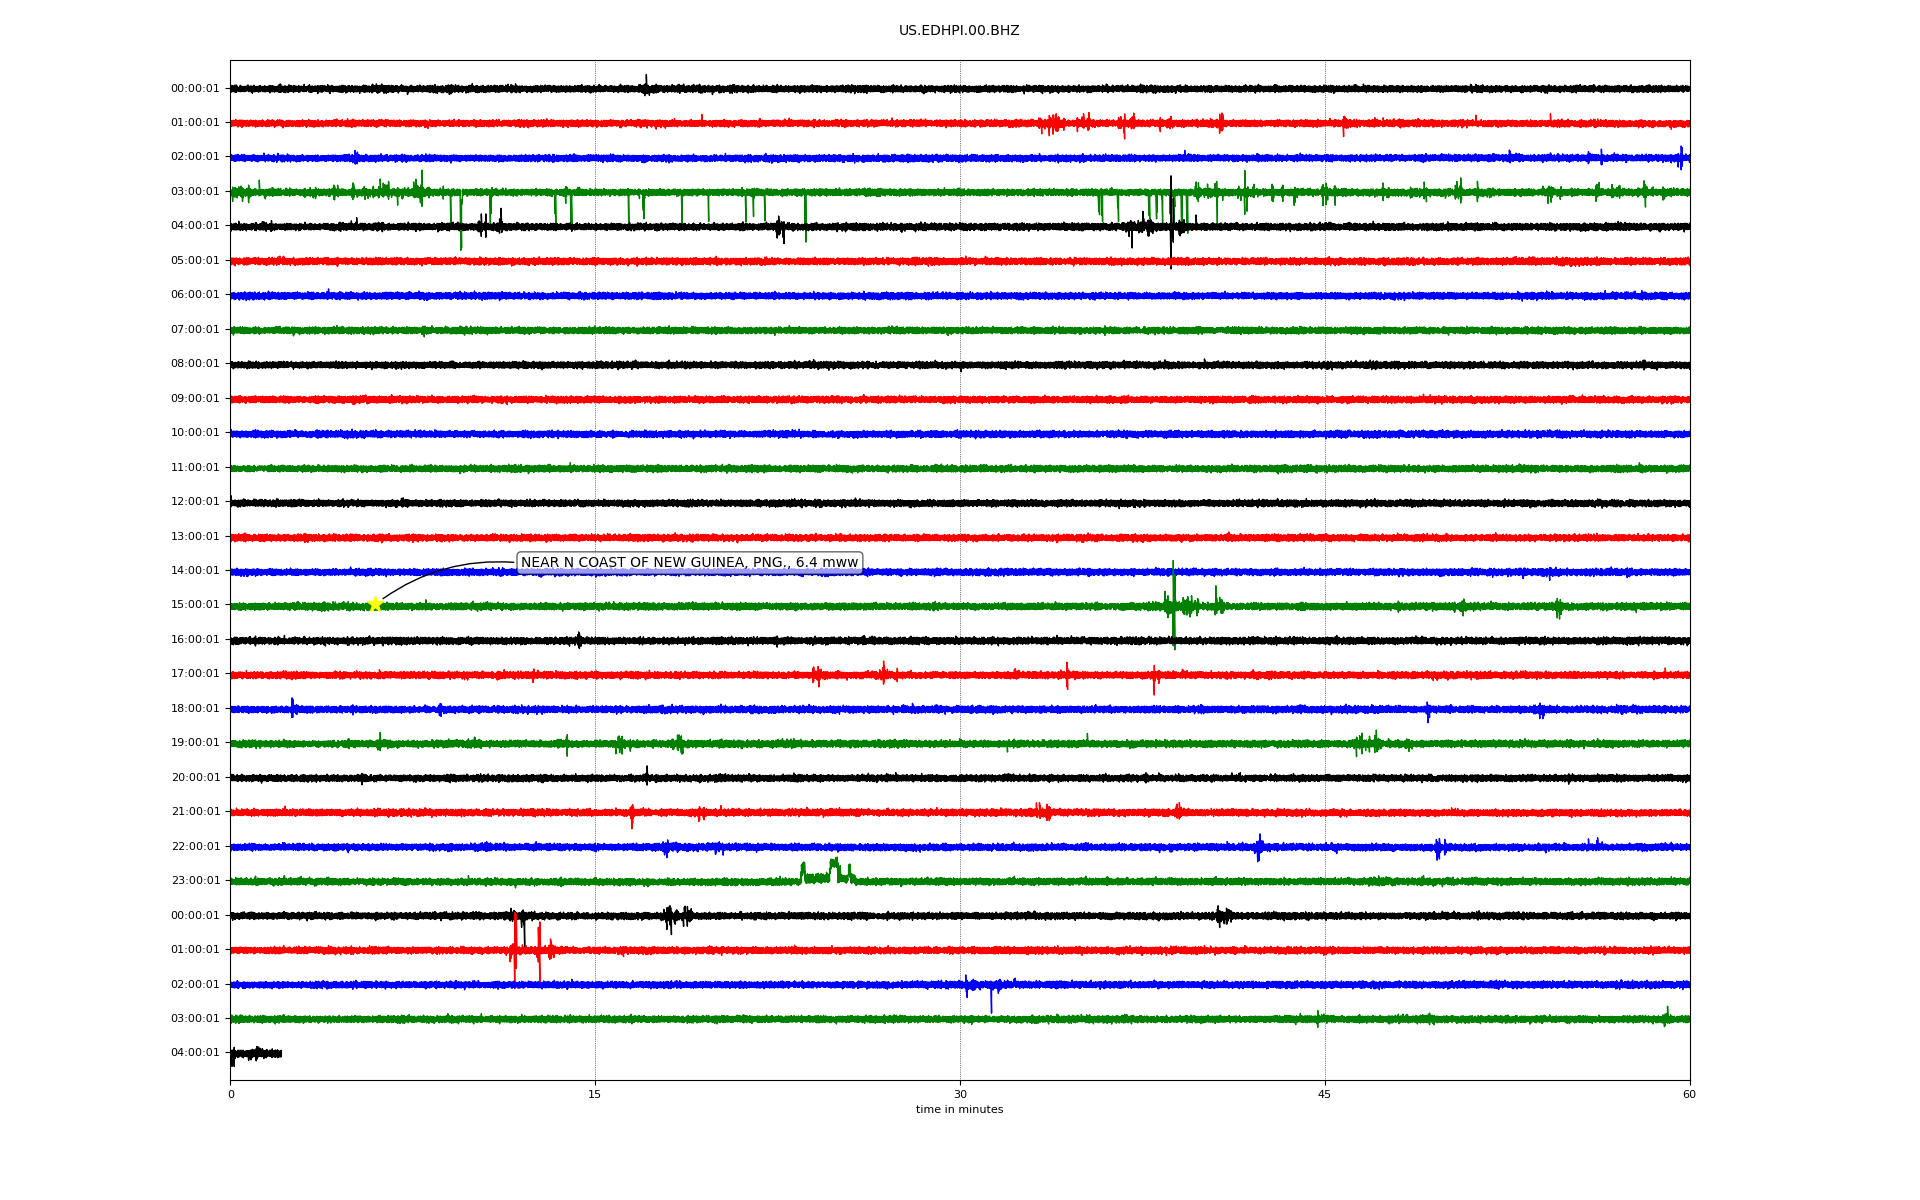
Task: Click the yellow star earthquake marker
Action: pos(375,604)
